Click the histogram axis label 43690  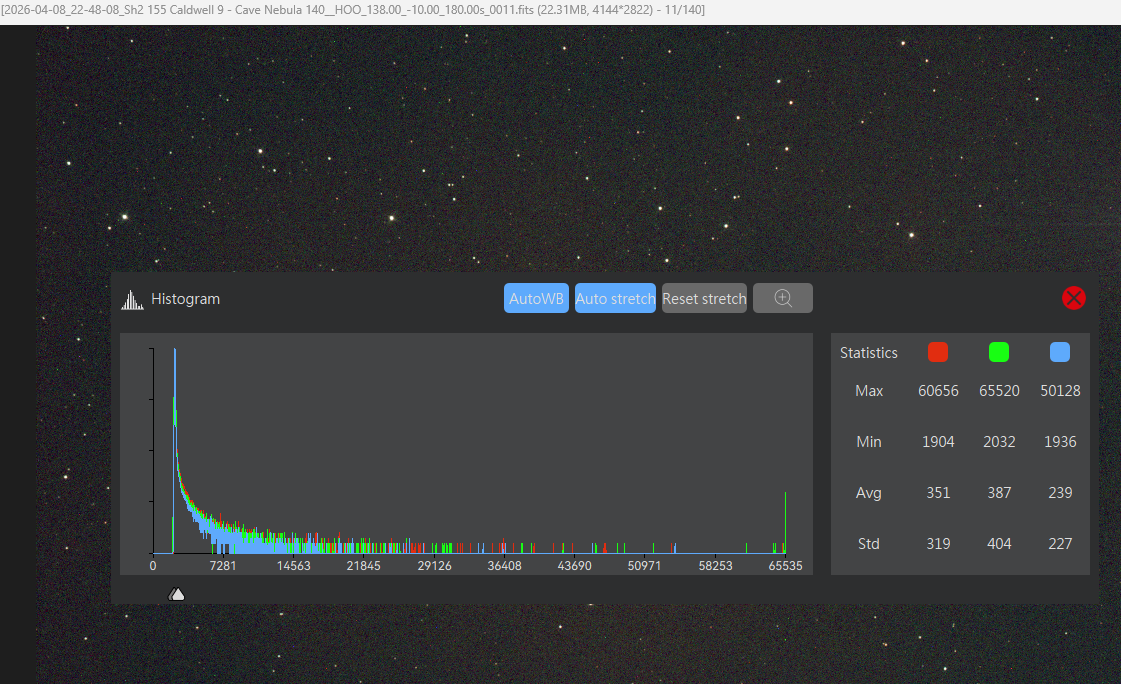[x=575, y=566]
